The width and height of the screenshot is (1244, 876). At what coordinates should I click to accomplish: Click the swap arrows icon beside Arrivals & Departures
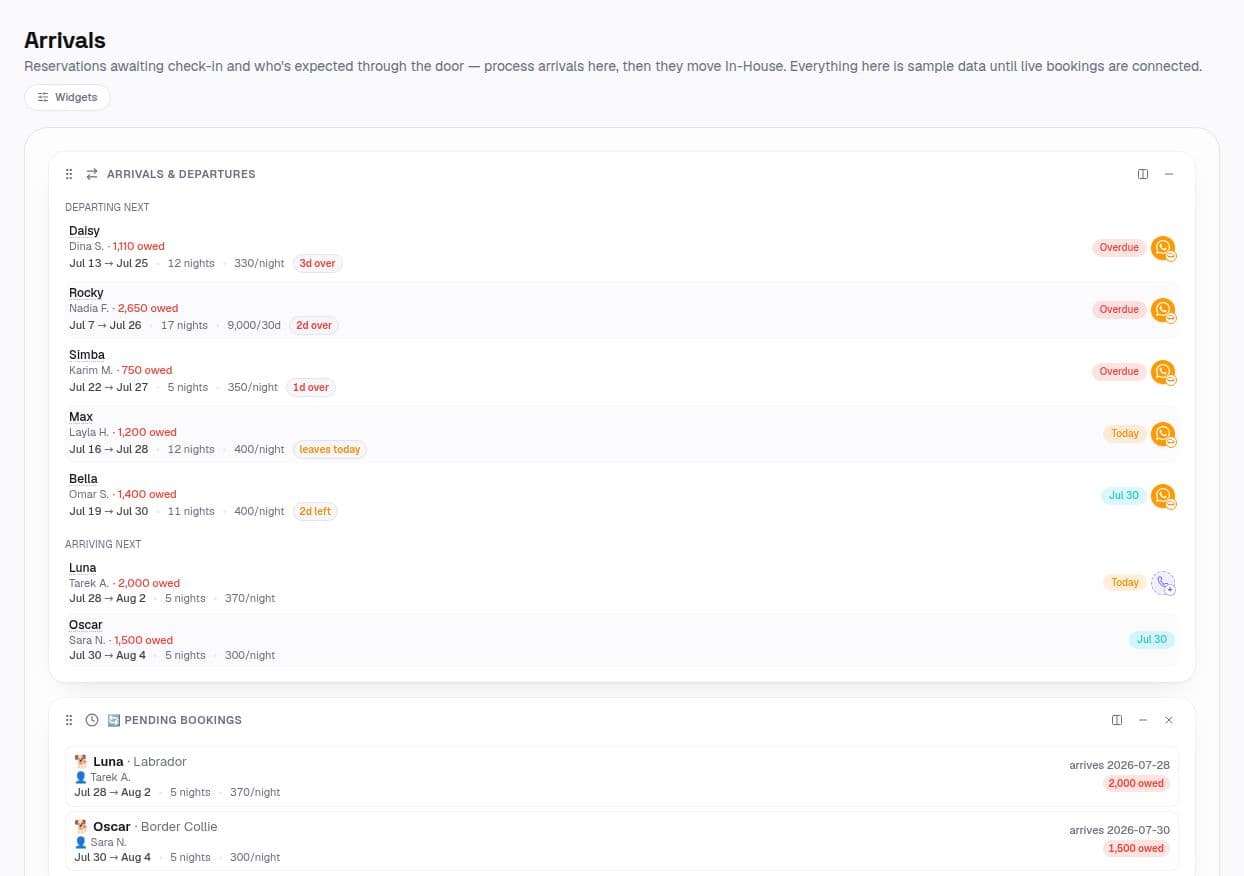point(92,174)
